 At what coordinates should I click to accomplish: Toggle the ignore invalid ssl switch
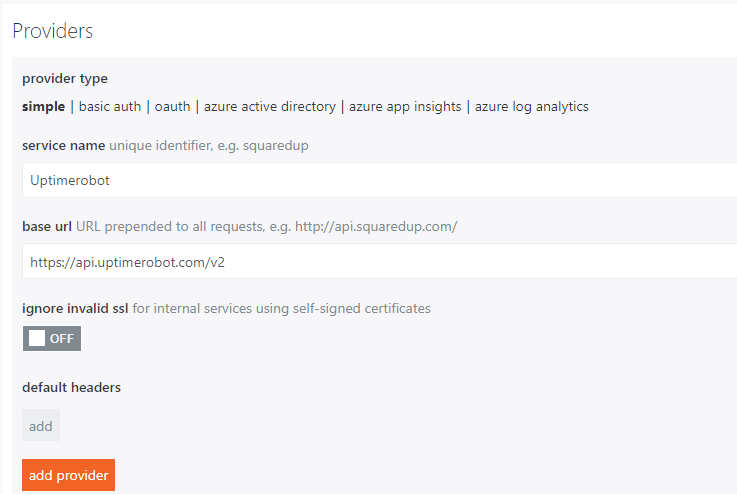click(x=52, y=338)
